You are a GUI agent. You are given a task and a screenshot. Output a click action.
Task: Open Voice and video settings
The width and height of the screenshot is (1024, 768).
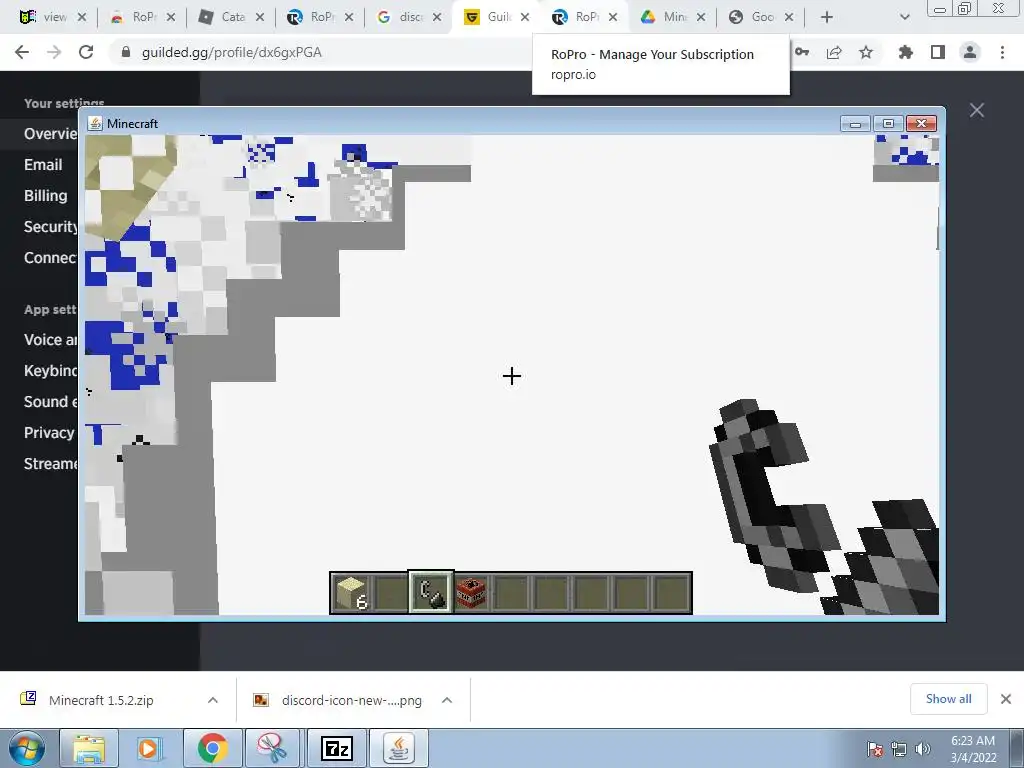[50, 340]
